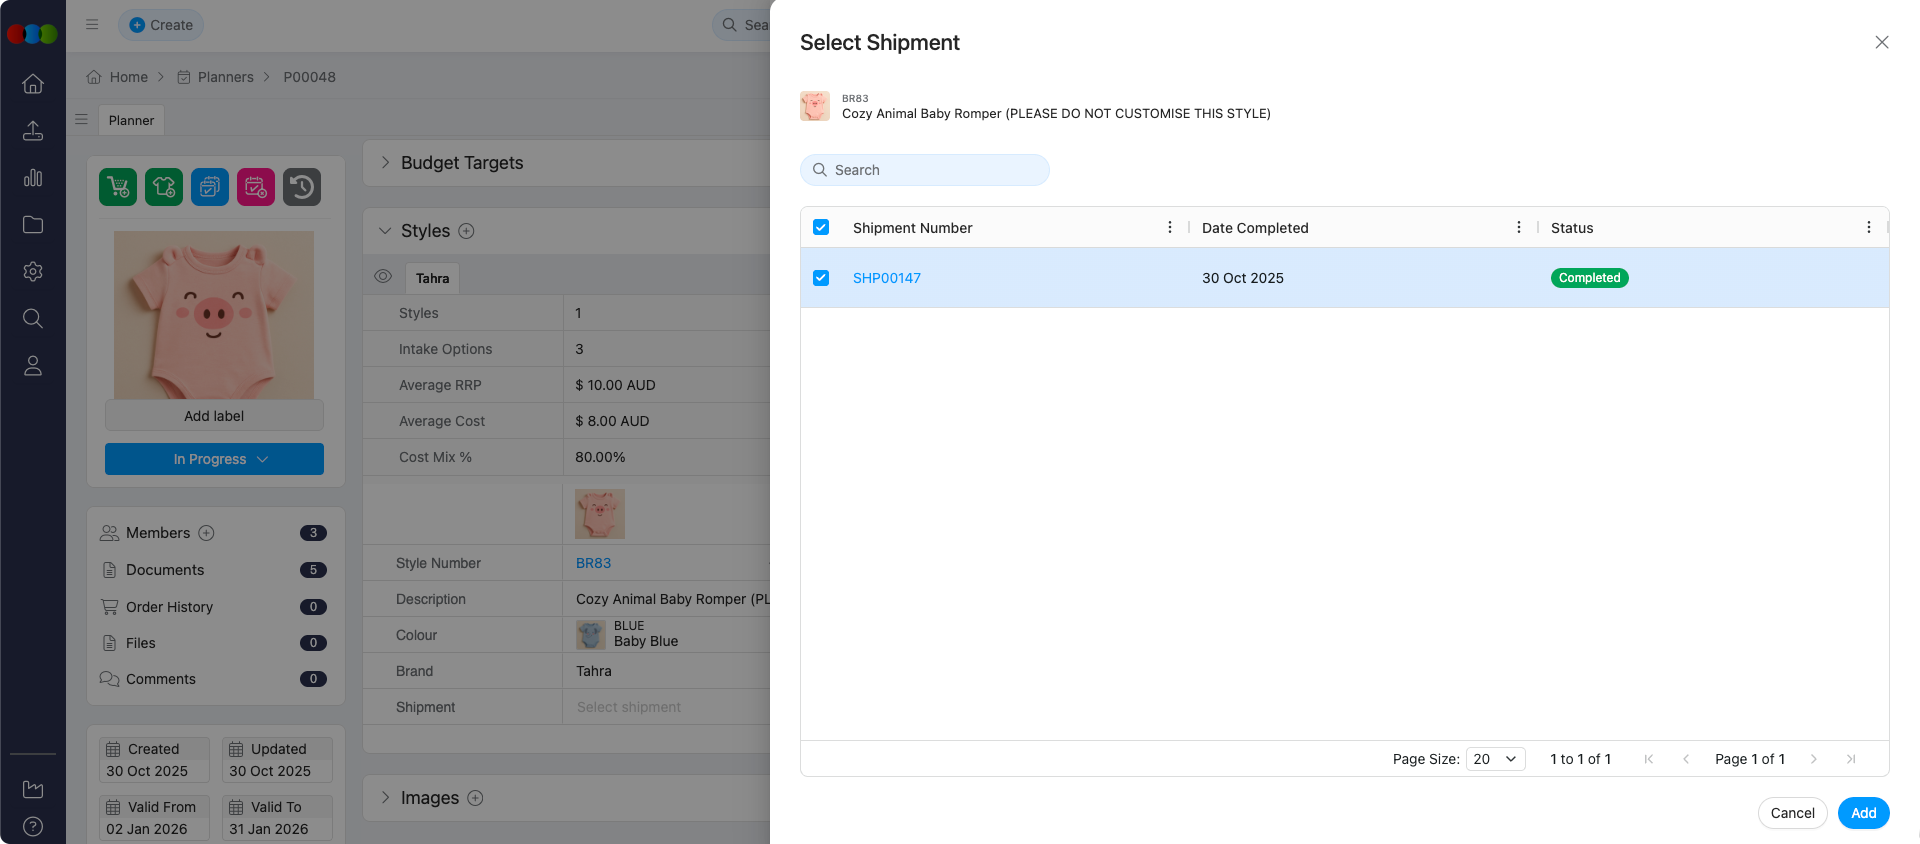This screenshot has width=1920, height=844.
Task: Open Shipment Number column menu
Action: (x=1169, y=228)
